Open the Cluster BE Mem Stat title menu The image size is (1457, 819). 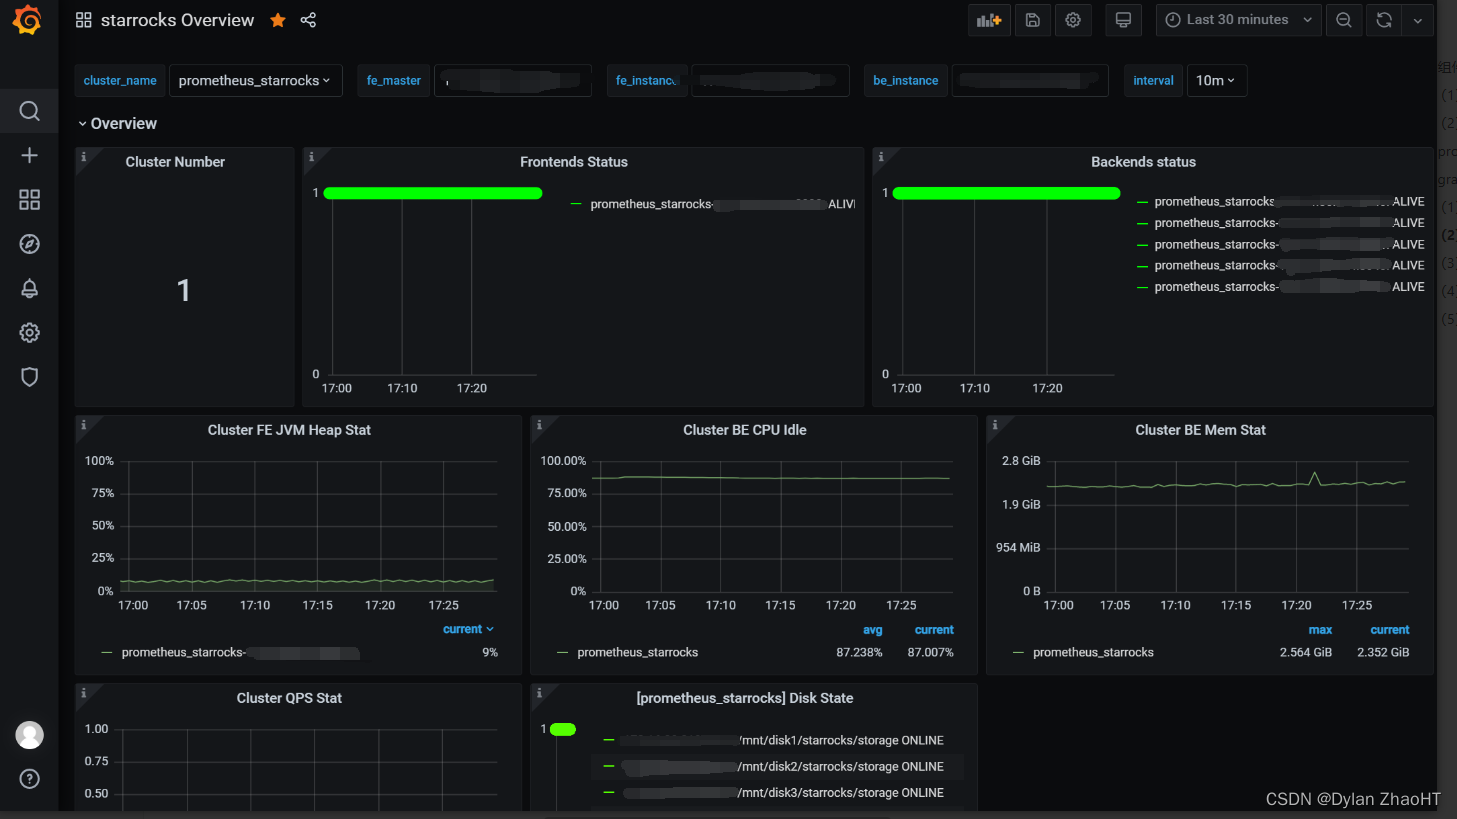[1200, 430]
